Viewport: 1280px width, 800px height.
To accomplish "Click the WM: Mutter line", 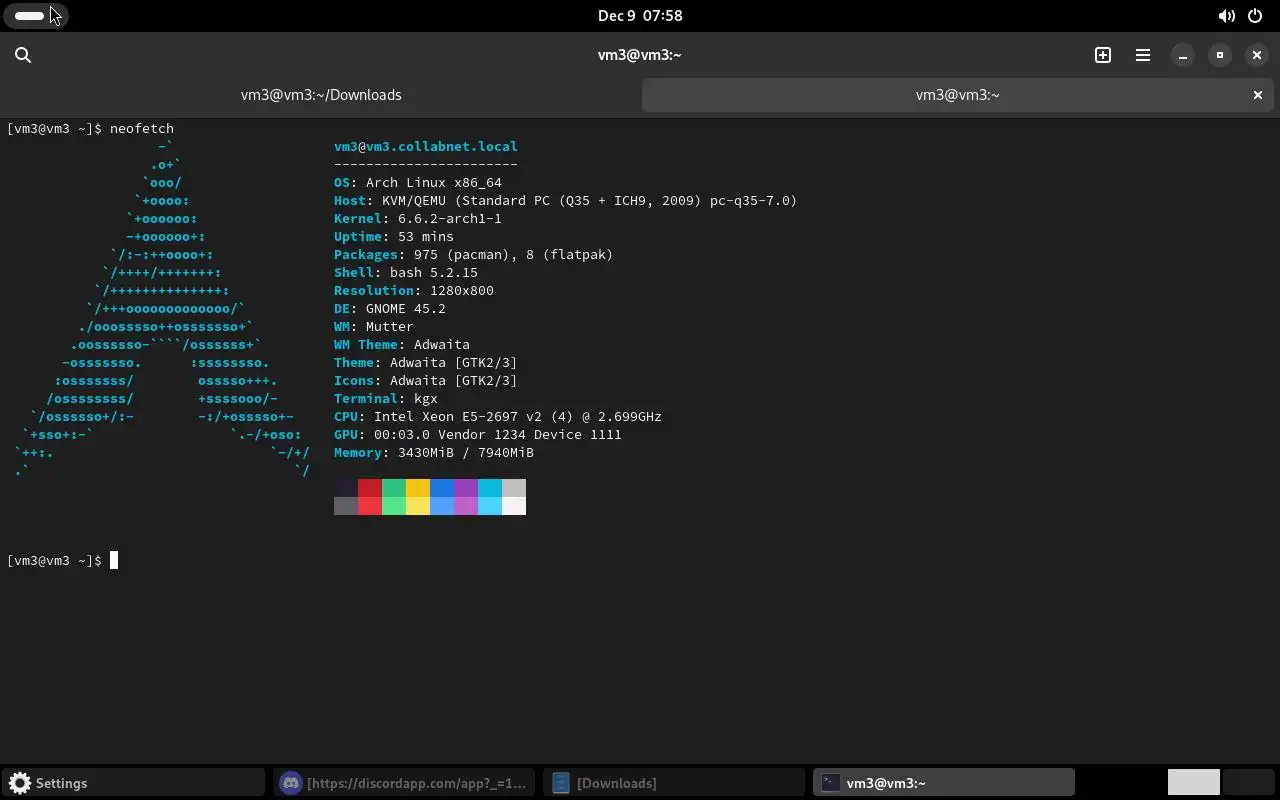I will [x=374, y=326].
